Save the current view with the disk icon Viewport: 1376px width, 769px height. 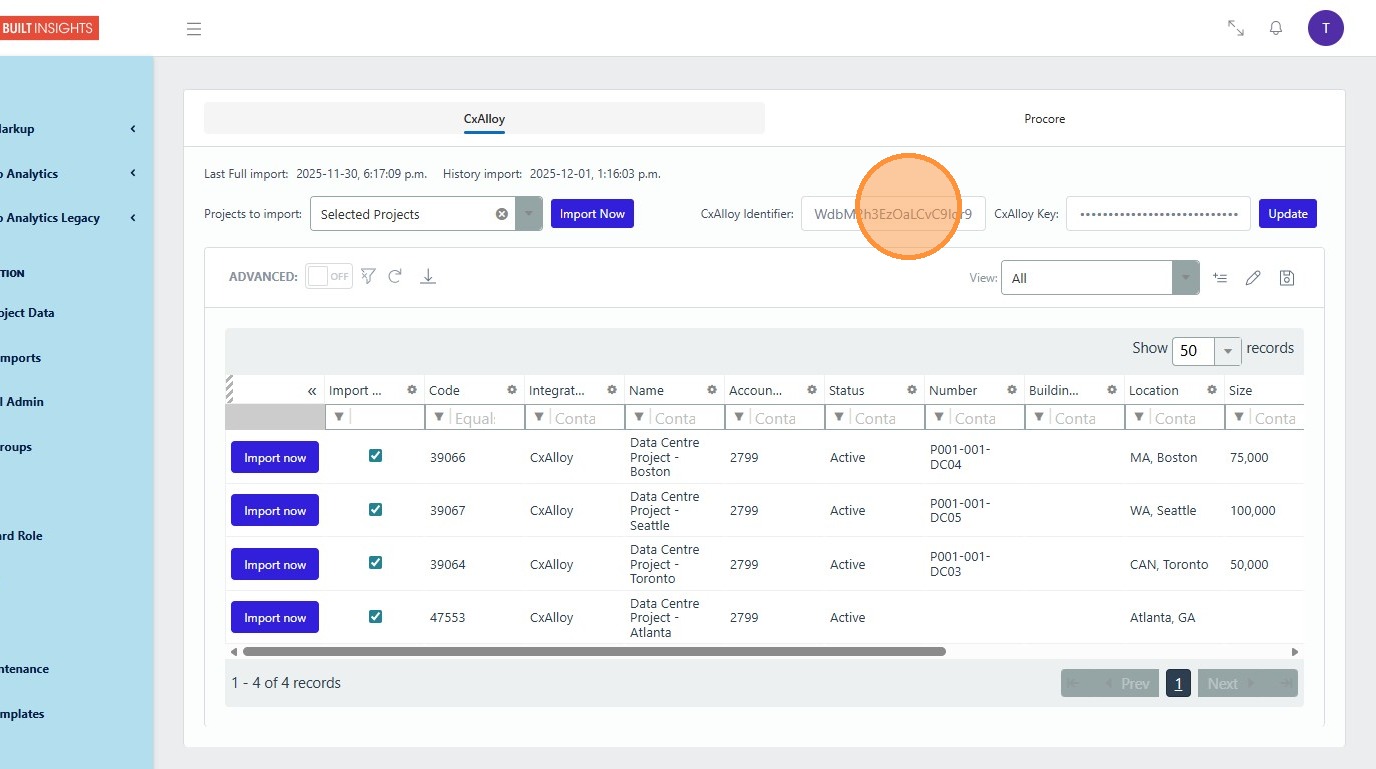pos(1287,278)
